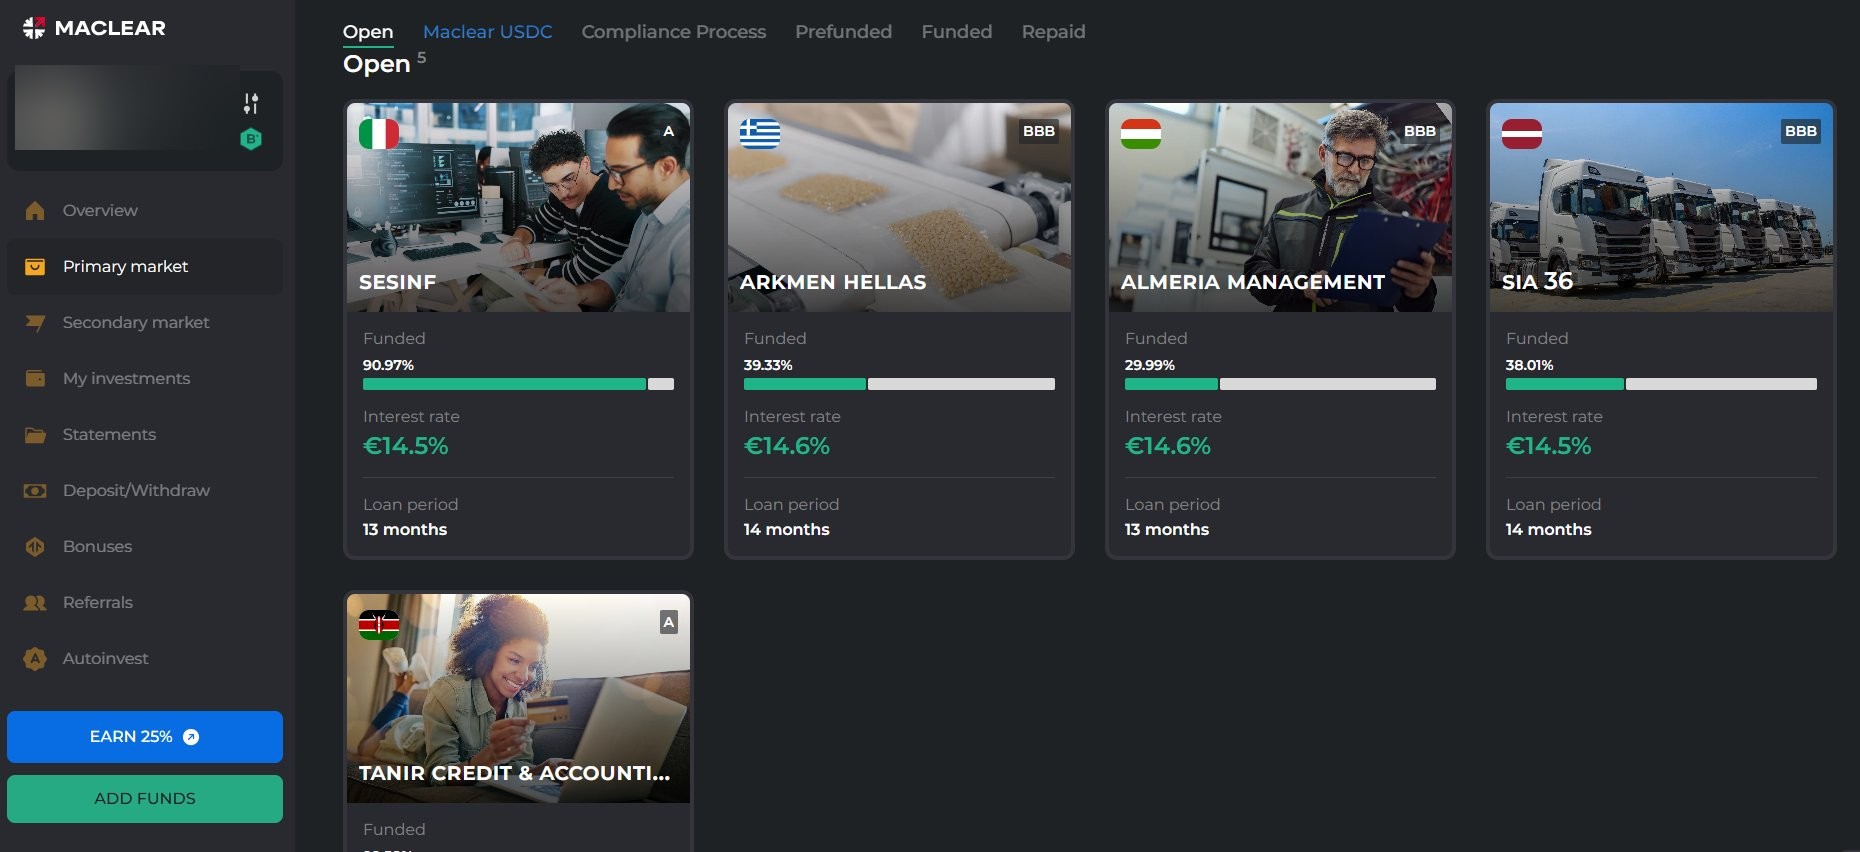Go to the Funded tab
Image resolution: width=1860 pixels, height=852 pixels.
957,32
